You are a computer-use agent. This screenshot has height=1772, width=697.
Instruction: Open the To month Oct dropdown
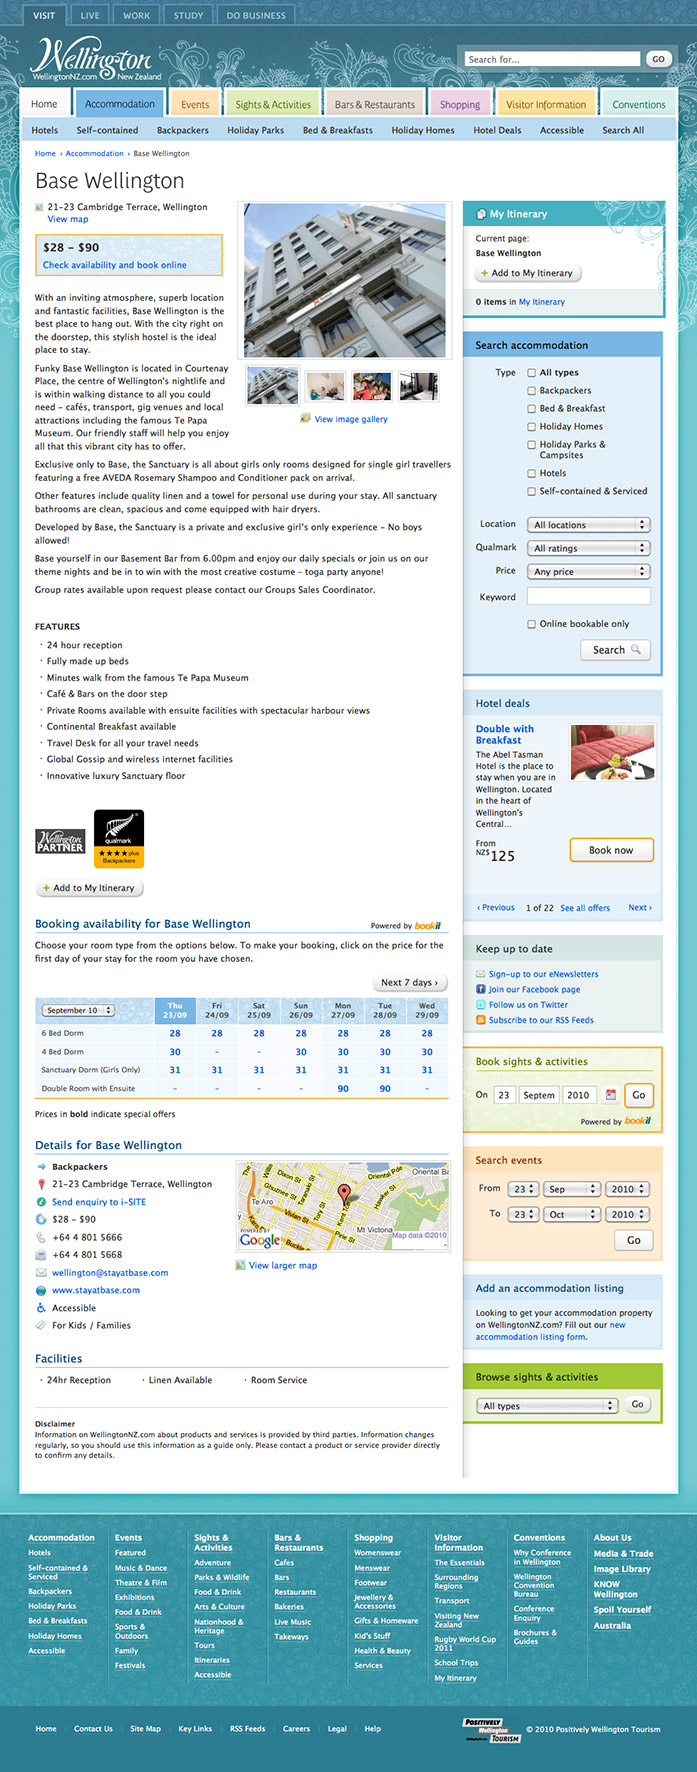pos(573,1214)
